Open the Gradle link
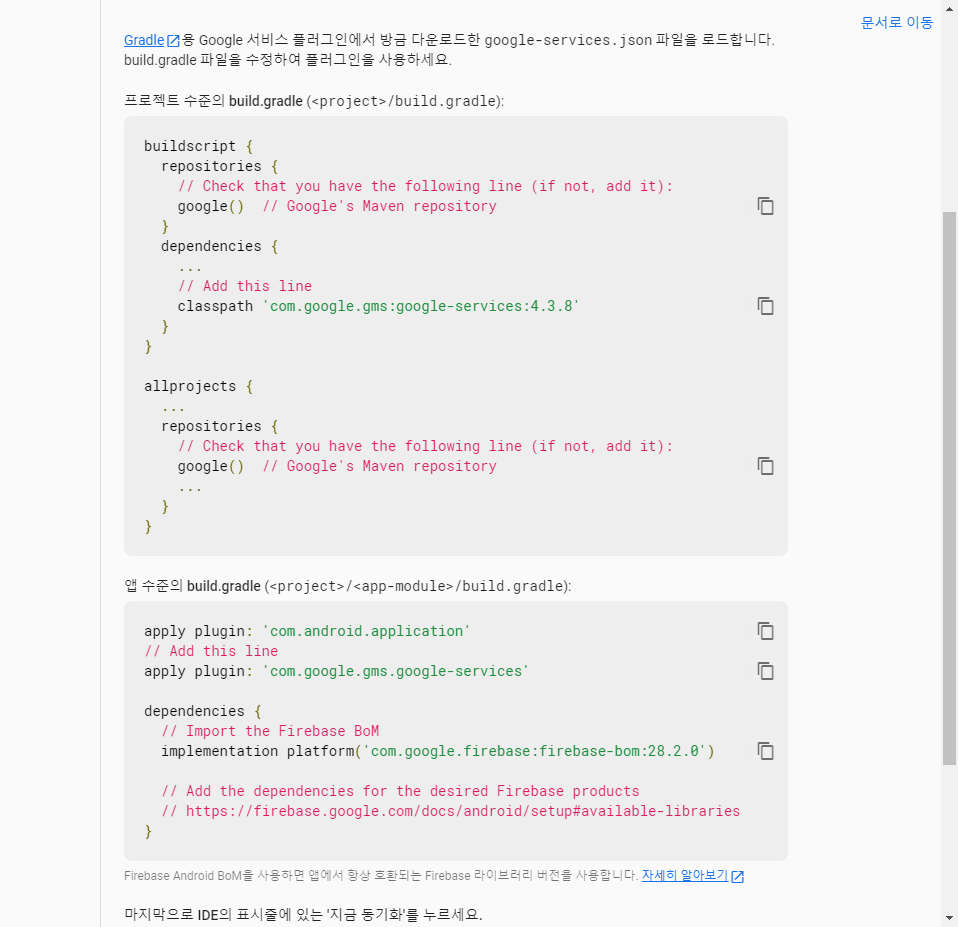 point(144,40)
